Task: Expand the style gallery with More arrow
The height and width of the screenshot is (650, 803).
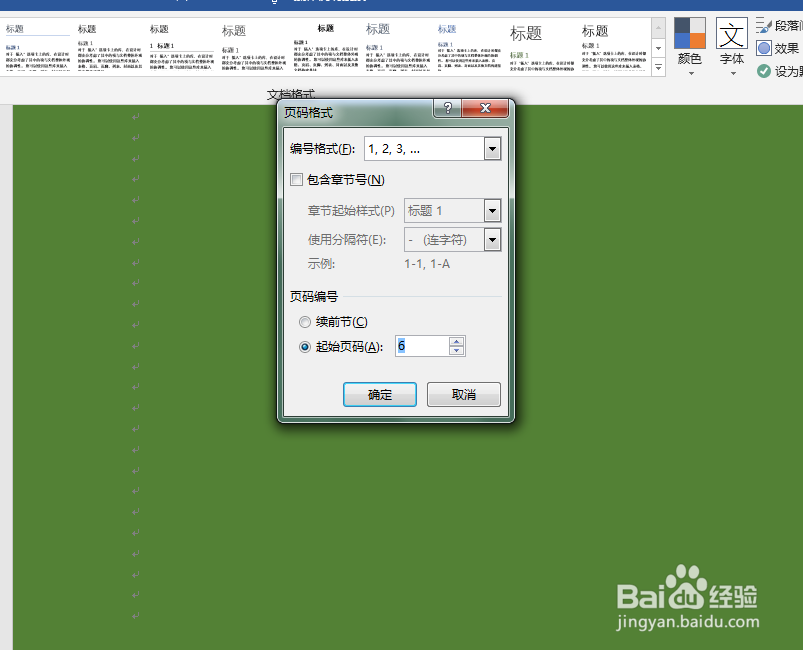Action: click(657, 68)
